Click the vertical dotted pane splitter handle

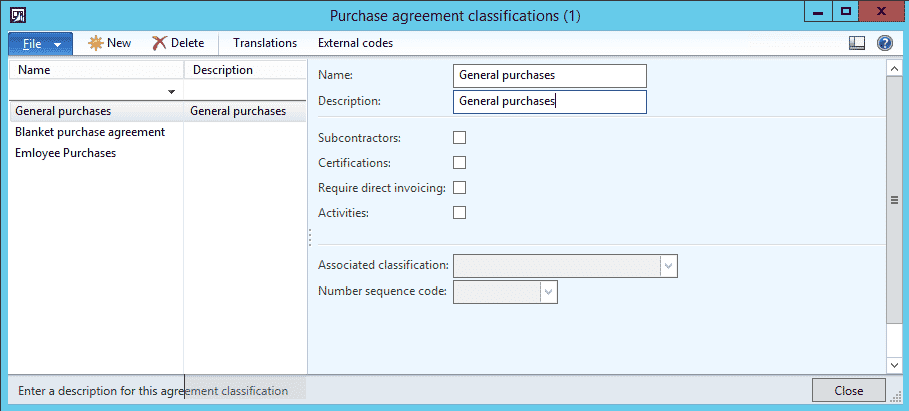(310, 237)
